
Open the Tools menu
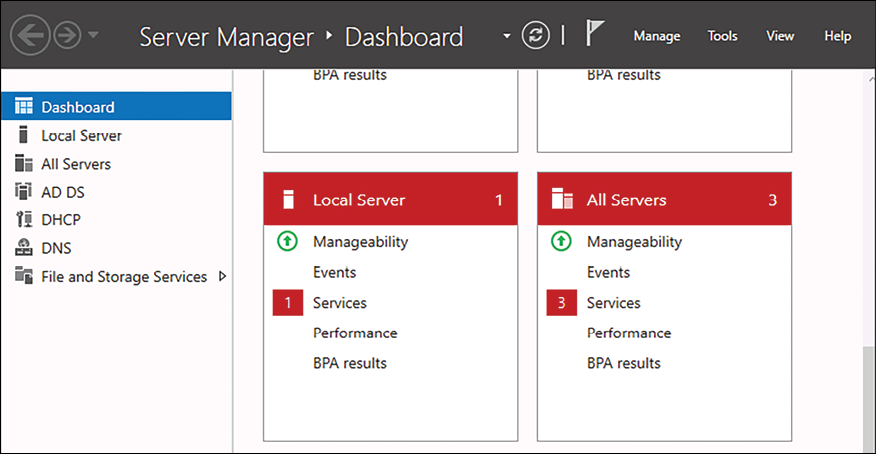(722, 36)
